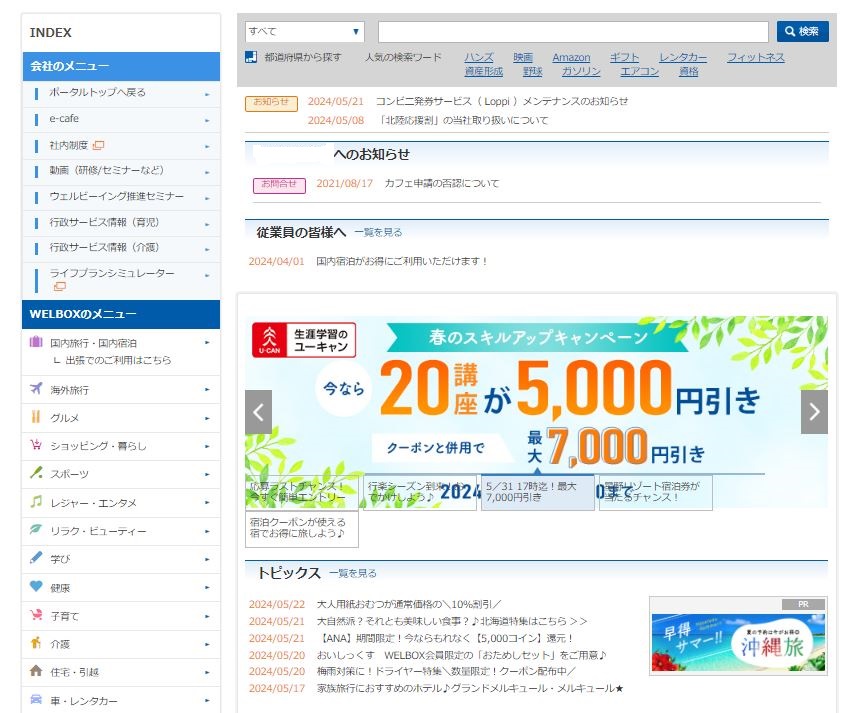
Task: Click the search keyword input field
Action: point(573,32)
